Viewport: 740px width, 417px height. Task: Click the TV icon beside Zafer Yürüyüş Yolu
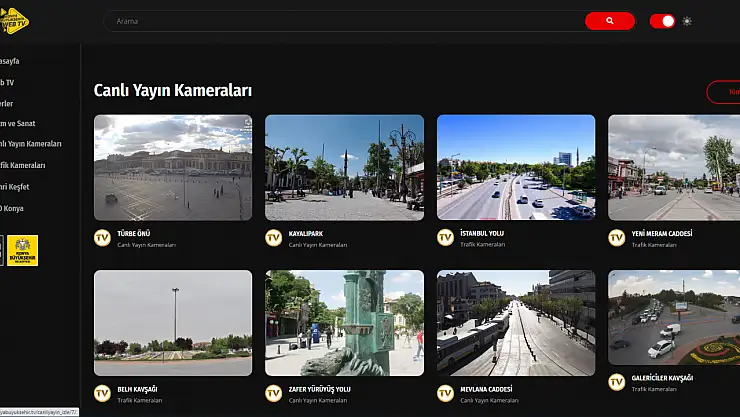pyautogui.click(x=274, y=393)
